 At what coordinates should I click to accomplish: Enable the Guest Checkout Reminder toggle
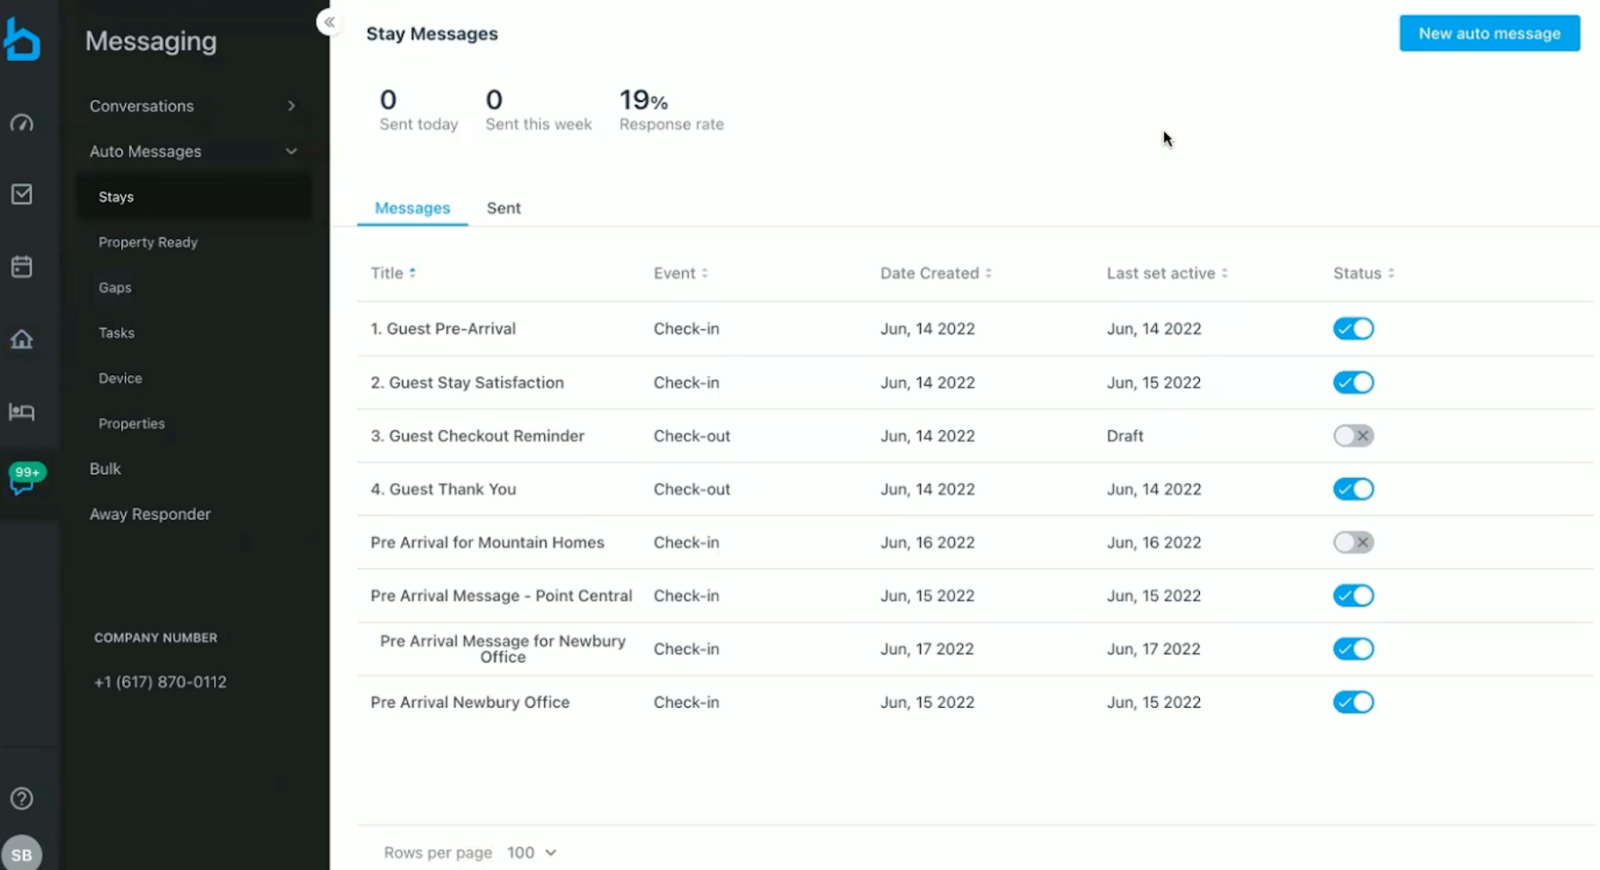click(1353, 436)
